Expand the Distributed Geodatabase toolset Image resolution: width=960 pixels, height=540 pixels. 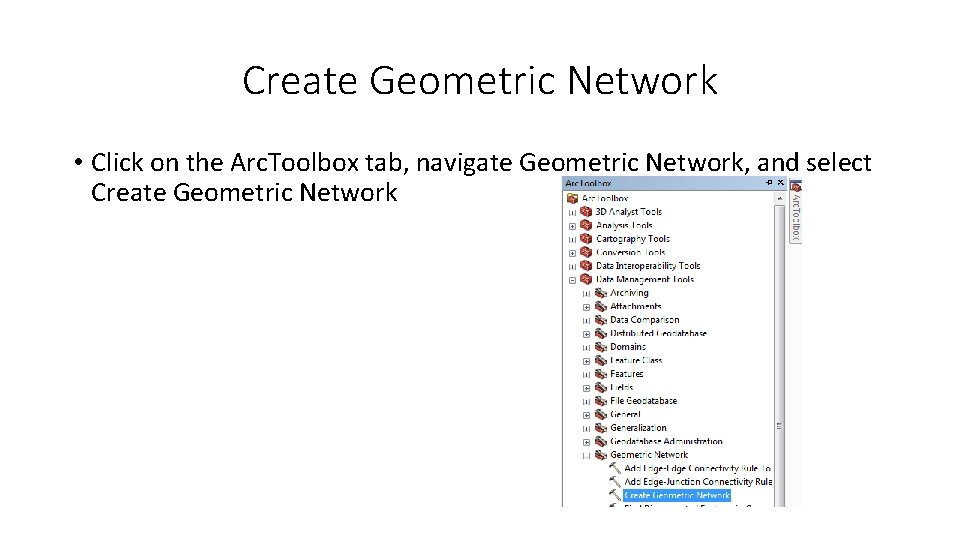click(587, 334)
